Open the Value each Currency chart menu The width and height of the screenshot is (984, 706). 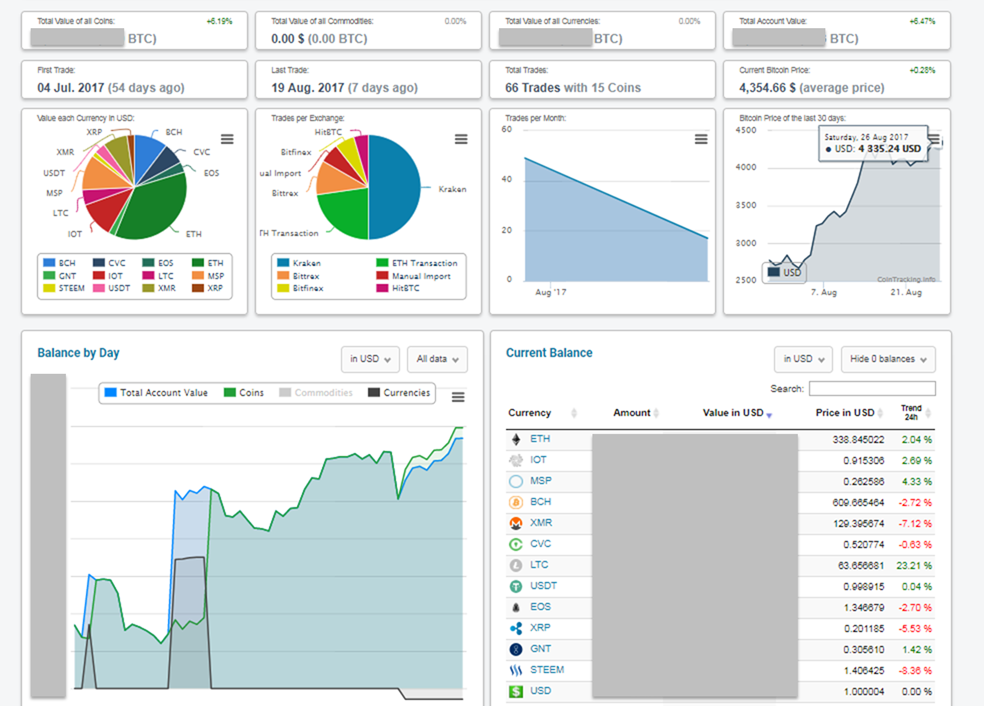pyautogui.click(x=227, y=139)
